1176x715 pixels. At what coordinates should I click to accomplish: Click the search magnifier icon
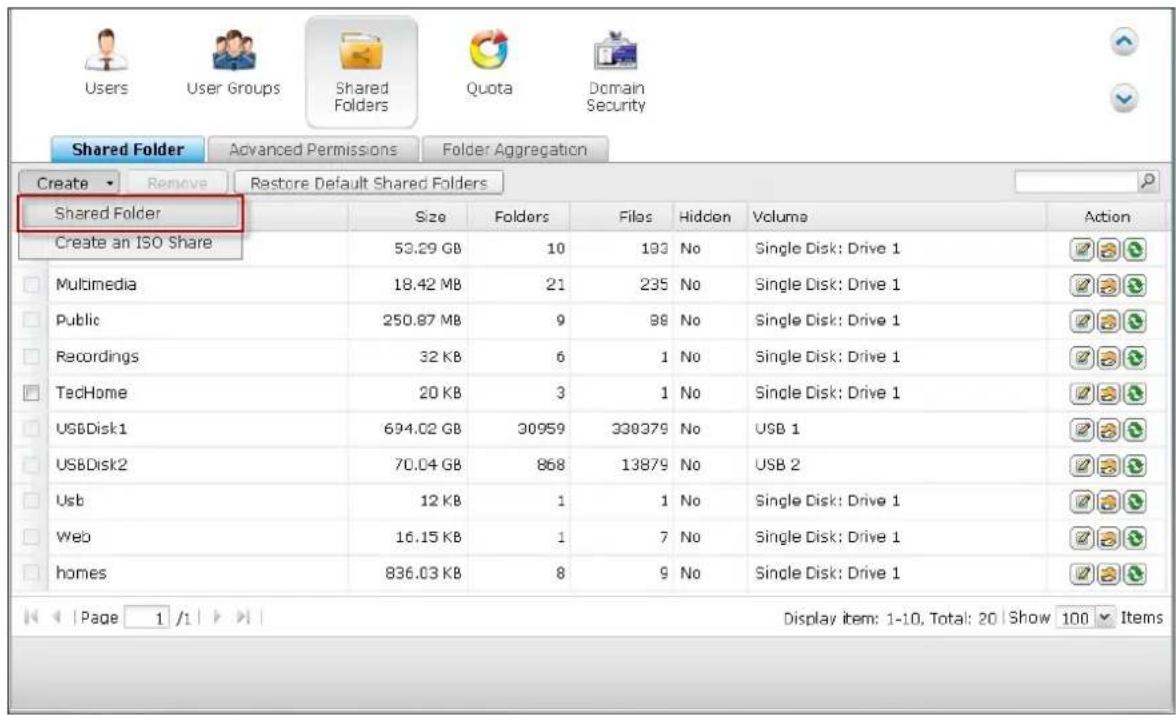tap(1148, 181)
